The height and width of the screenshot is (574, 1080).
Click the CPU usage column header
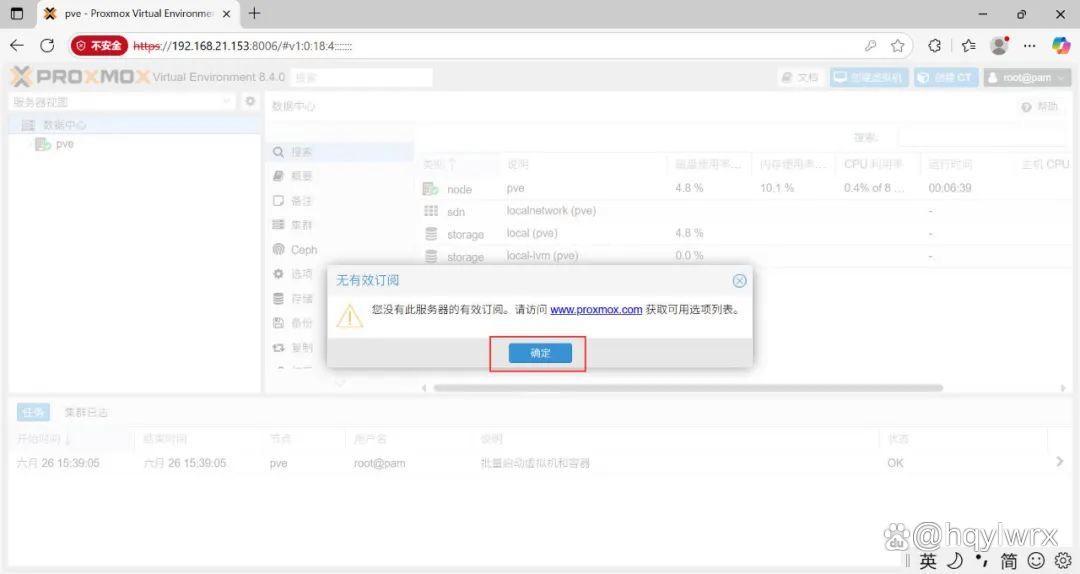point(877,164)
